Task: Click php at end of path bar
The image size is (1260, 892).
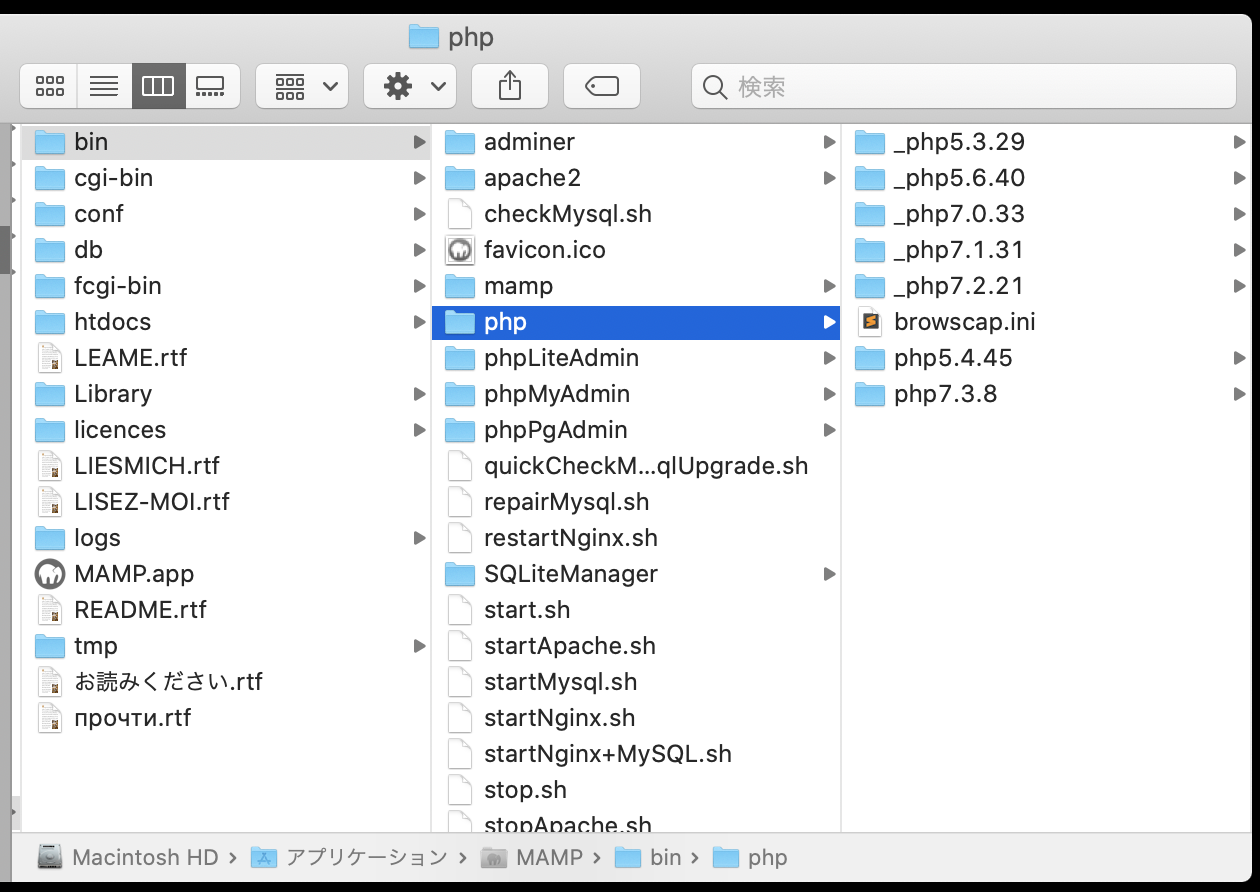Action: click(751, 857)
